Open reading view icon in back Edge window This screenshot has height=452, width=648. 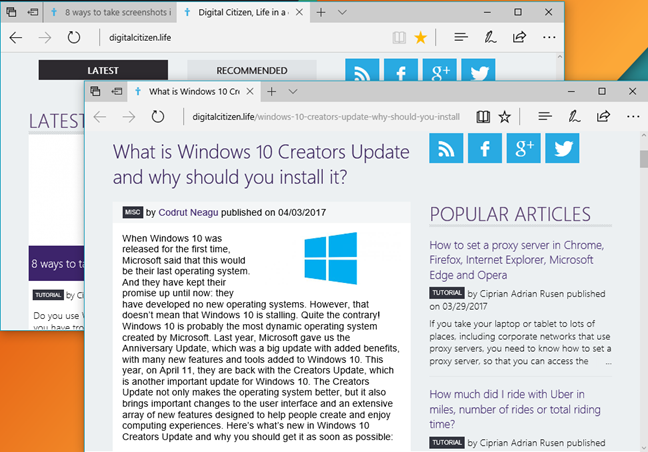coord(399,38)
